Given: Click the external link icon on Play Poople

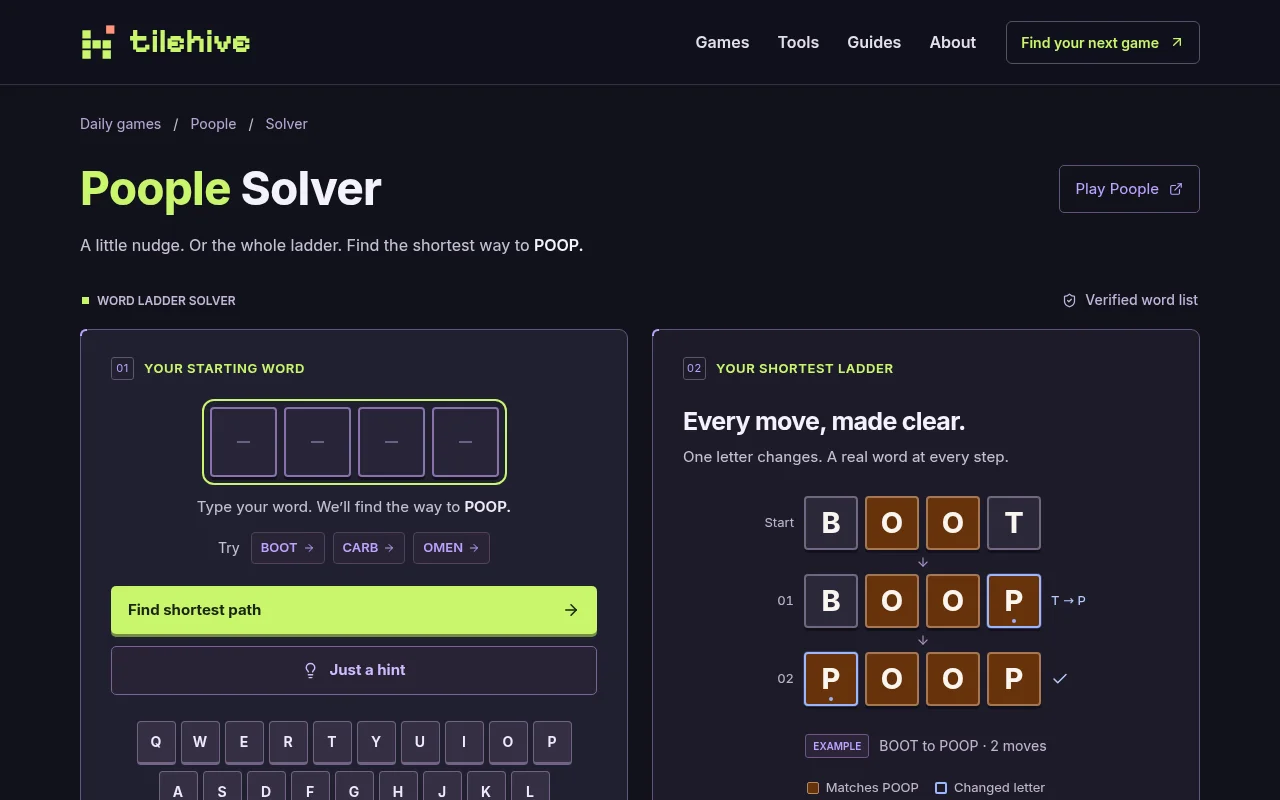Looking at the screenshot, I should 1176,189.
